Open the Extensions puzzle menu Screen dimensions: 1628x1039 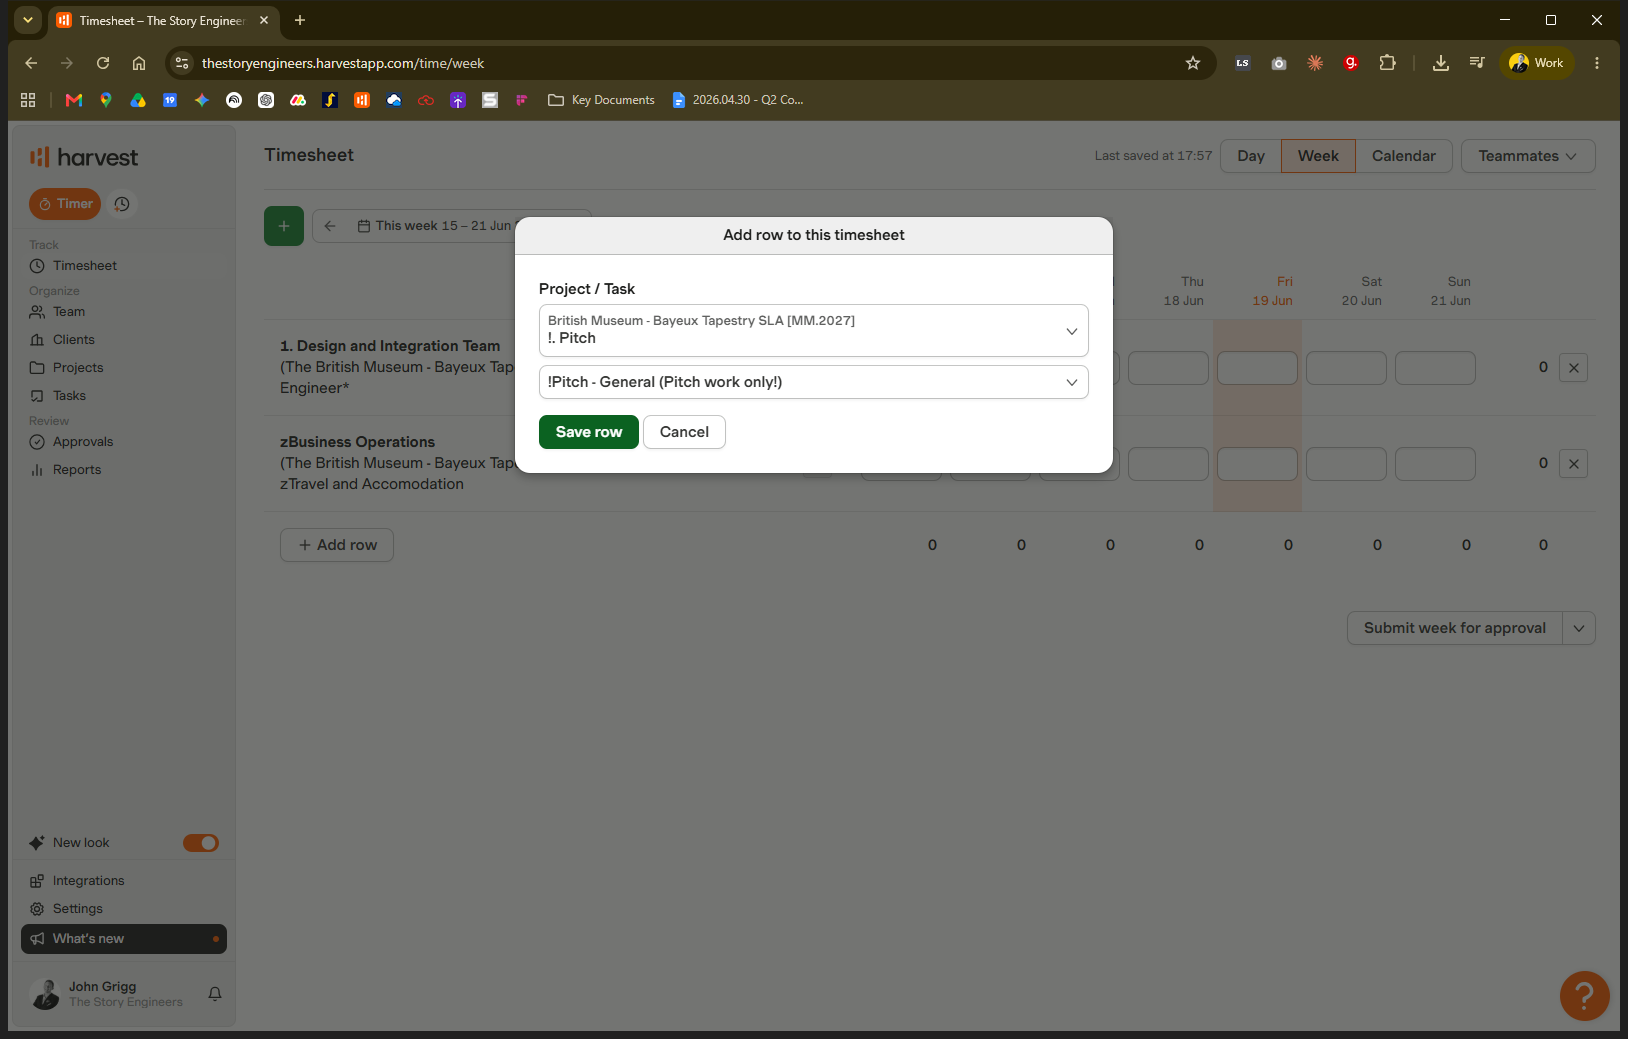click(x=1387, y=63)
